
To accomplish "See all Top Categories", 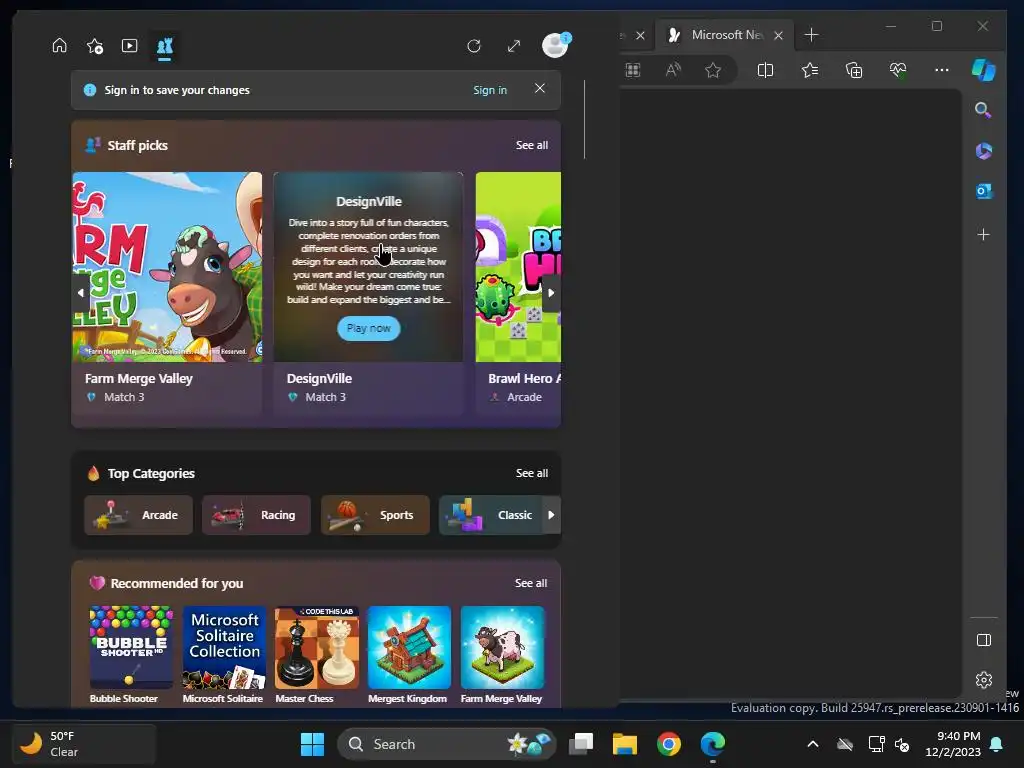I will point(532,473).
